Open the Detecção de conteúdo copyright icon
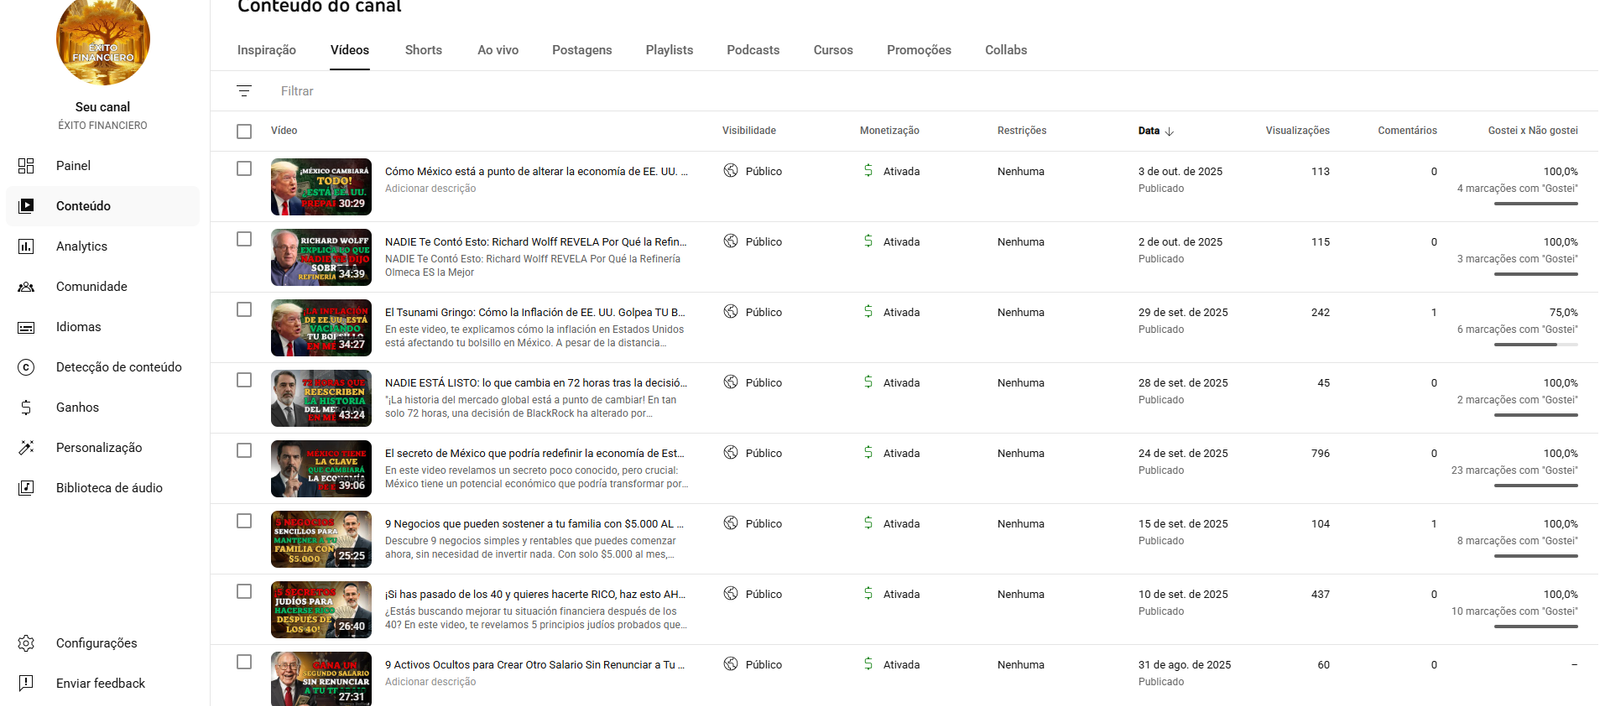Viewport: 1600px width, 706px height. coord(26,367)
